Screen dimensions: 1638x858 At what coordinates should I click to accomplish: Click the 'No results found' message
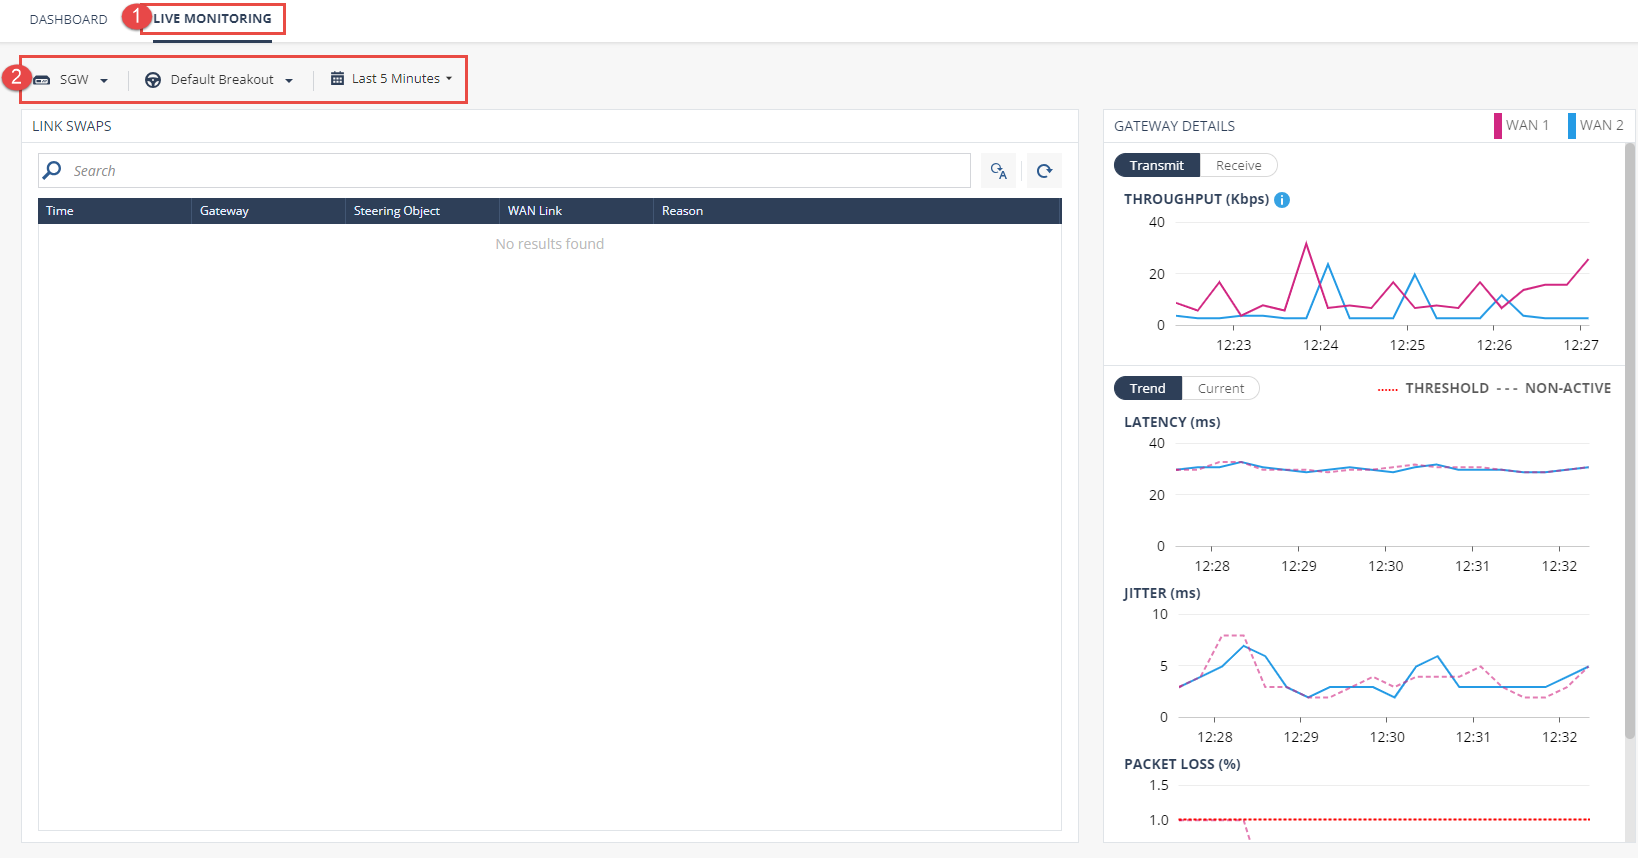coord(550,244)
